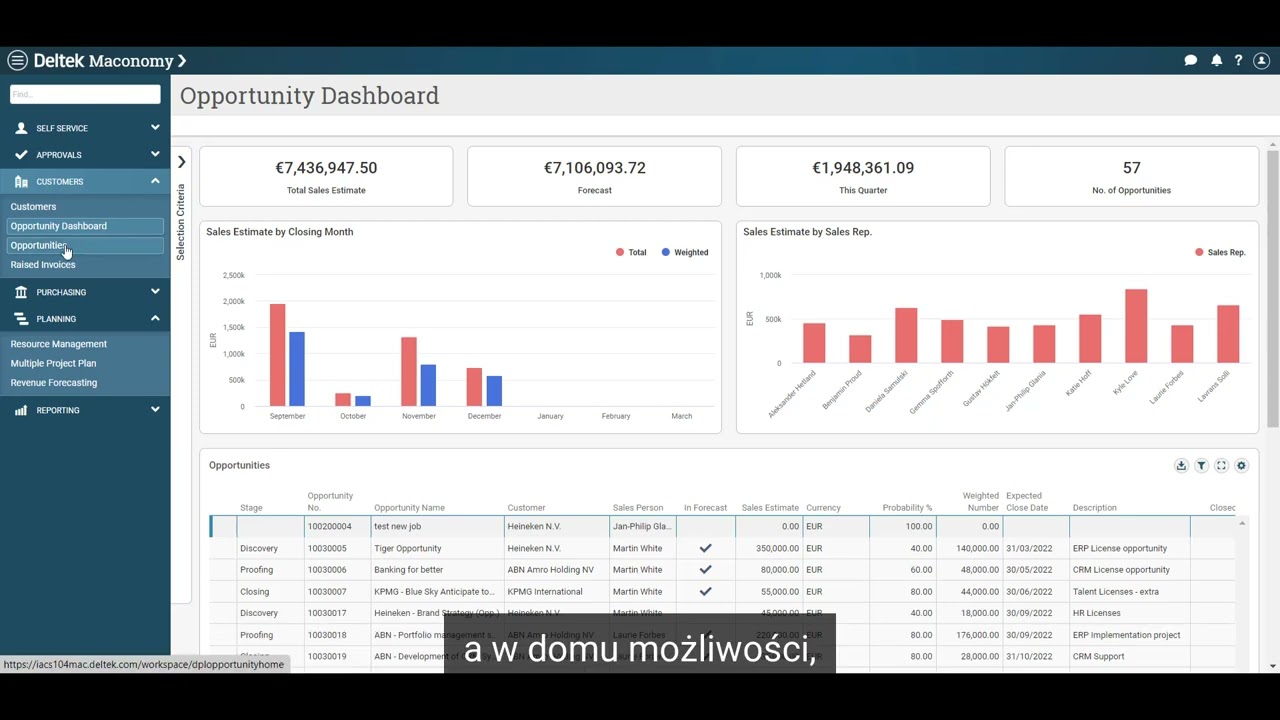The image size is (1280, 720).
Task: Export the Opportunities table via download icon
Action: click(1181, 466)
